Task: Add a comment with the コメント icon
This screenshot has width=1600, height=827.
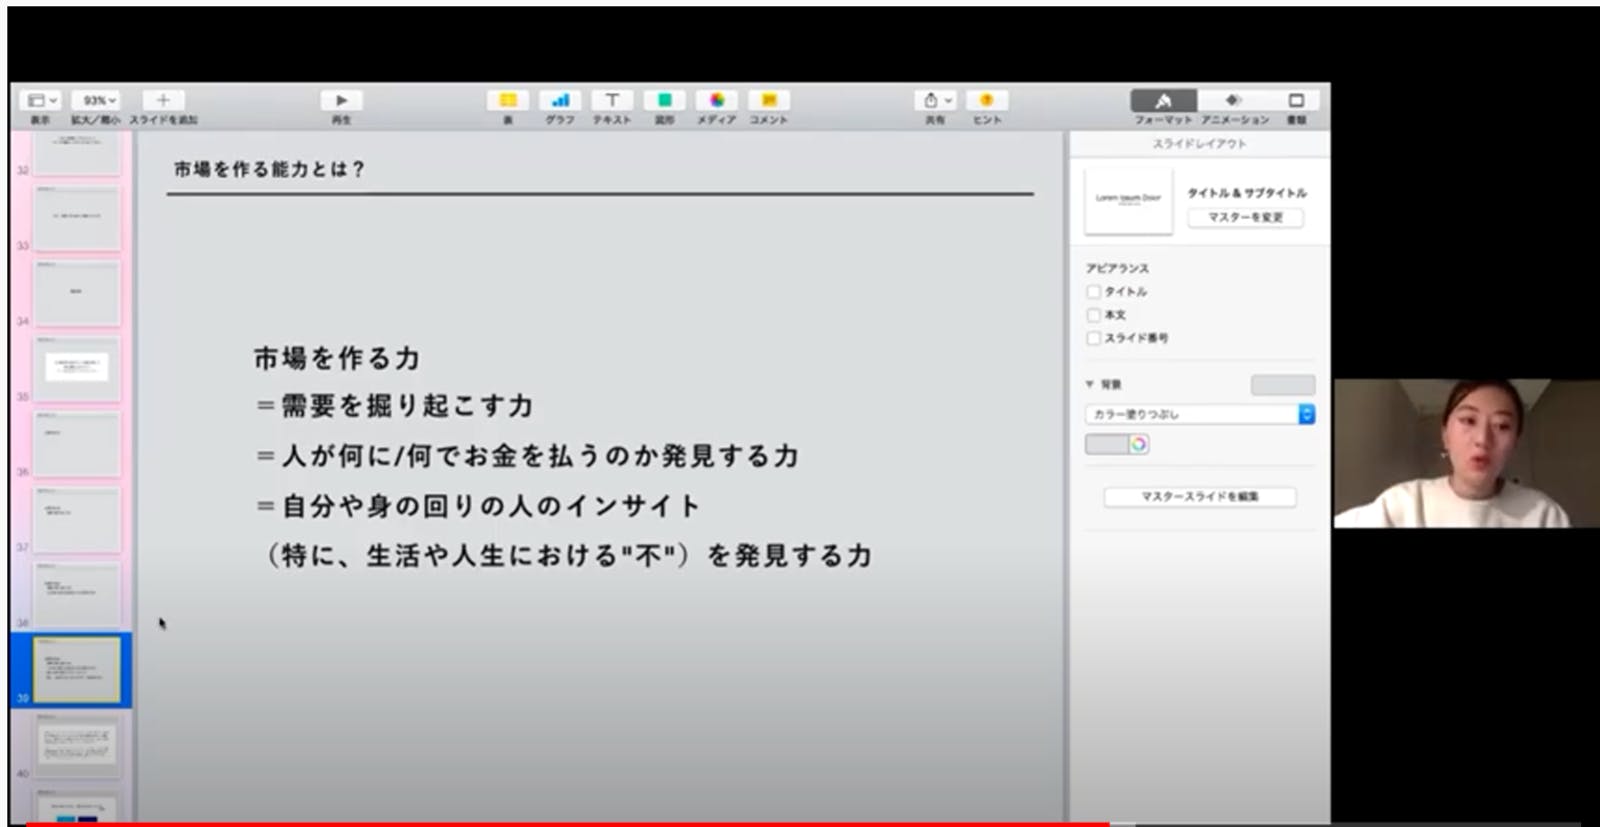Action: (769, 100)
